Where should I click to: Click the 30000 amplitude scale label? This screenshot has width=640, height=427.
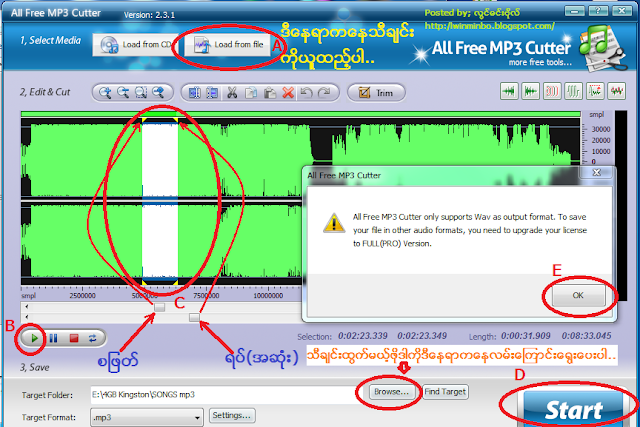tap(601, 129)
